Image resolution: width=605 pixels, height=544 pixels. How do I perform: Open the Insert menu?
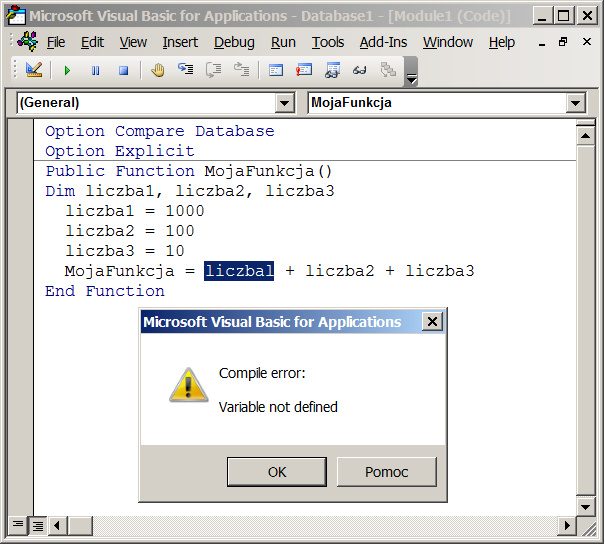coord(180,42)
